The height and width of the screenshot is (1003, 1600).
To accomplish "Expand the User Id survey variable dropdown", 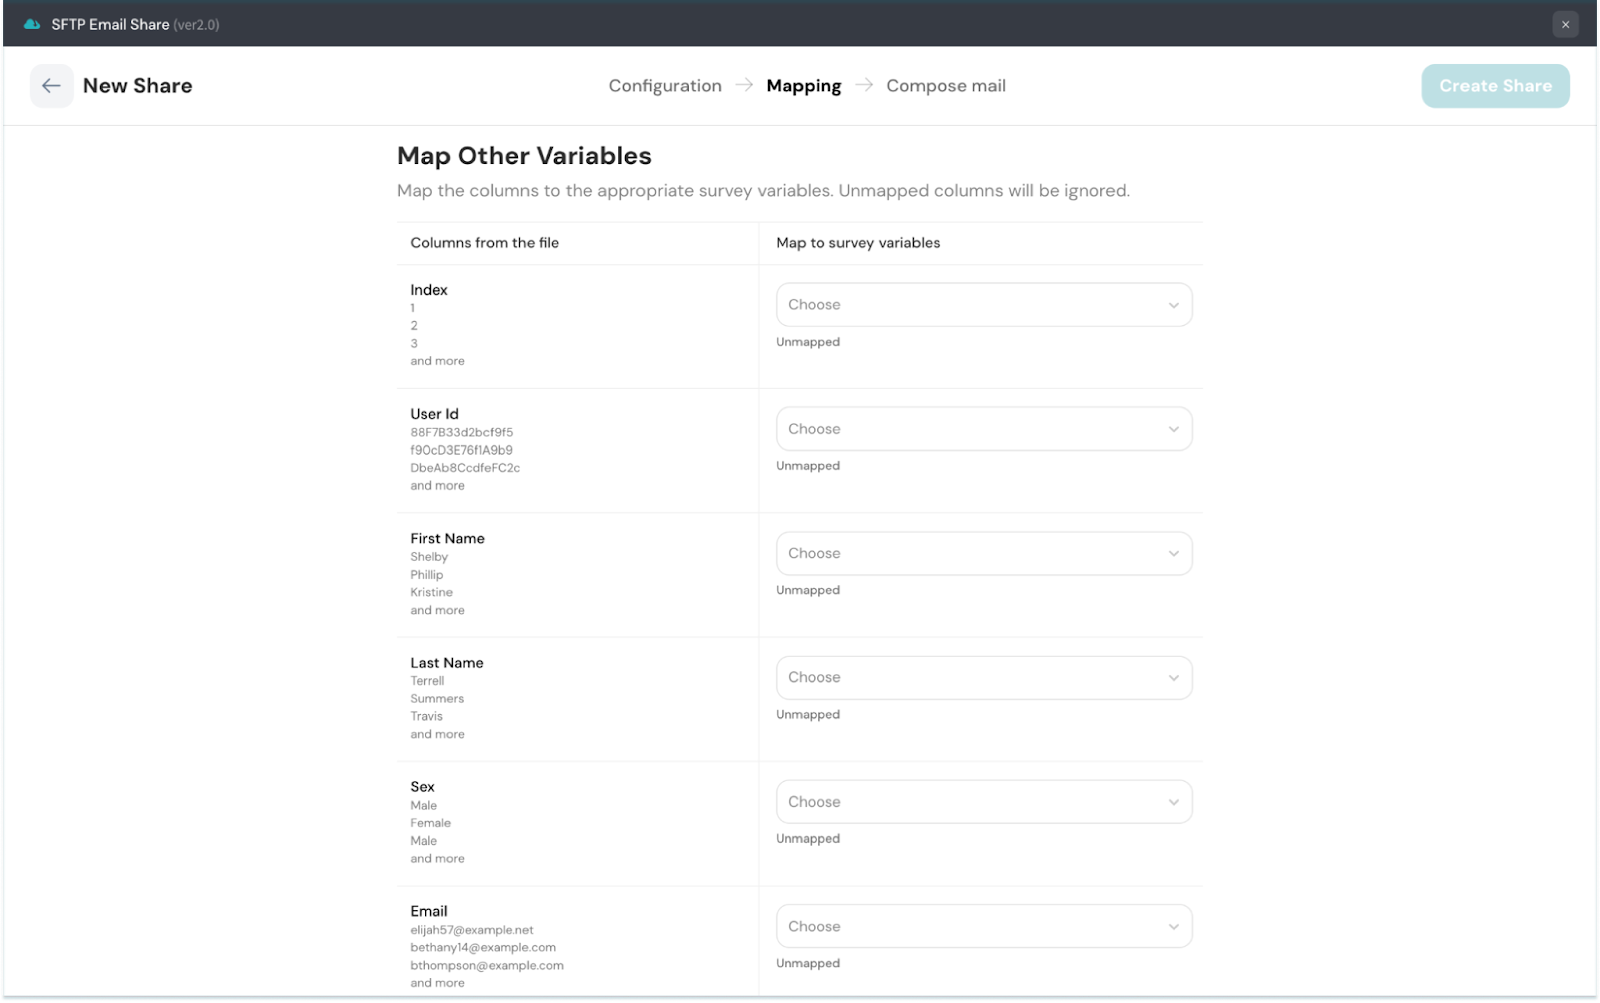I will coord(983,429).
